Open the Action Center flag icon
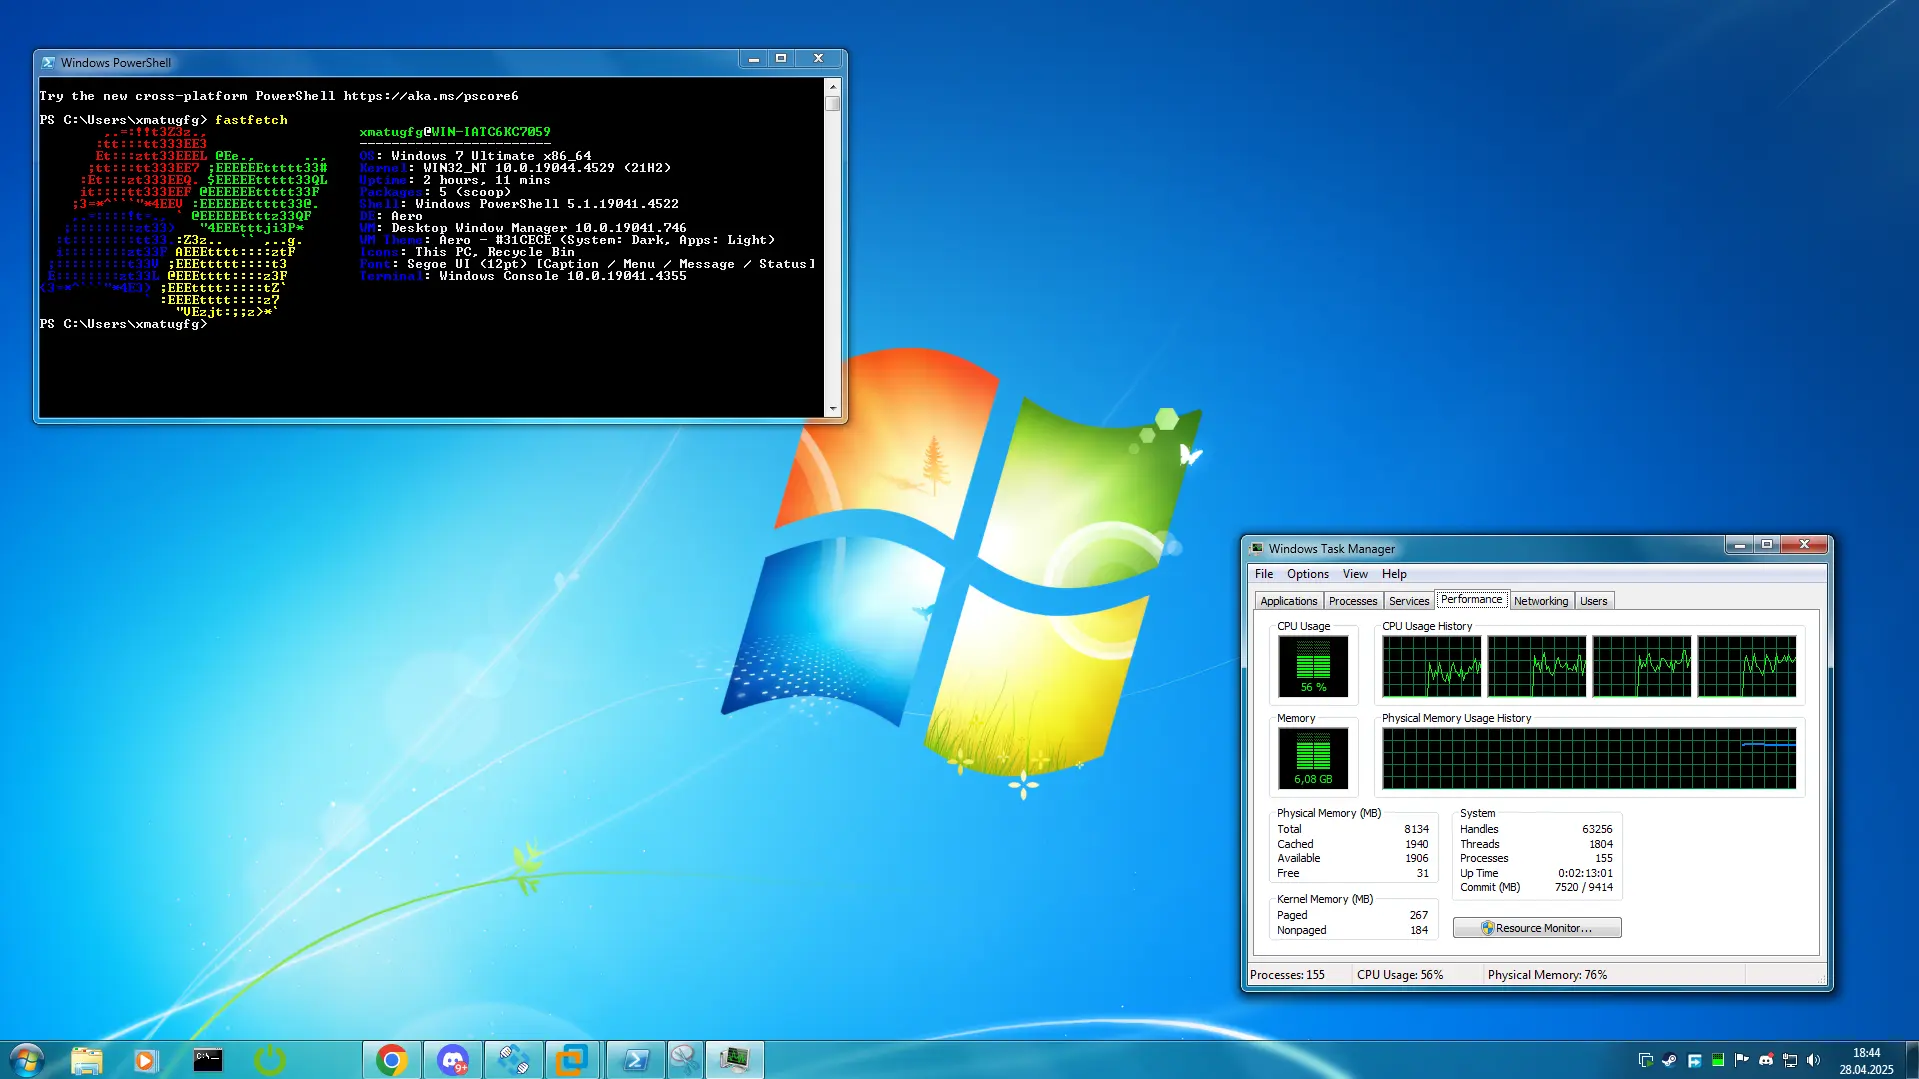Image resolution: width=1919 pixels, height=1079 pixels. coord(1742,1060)
